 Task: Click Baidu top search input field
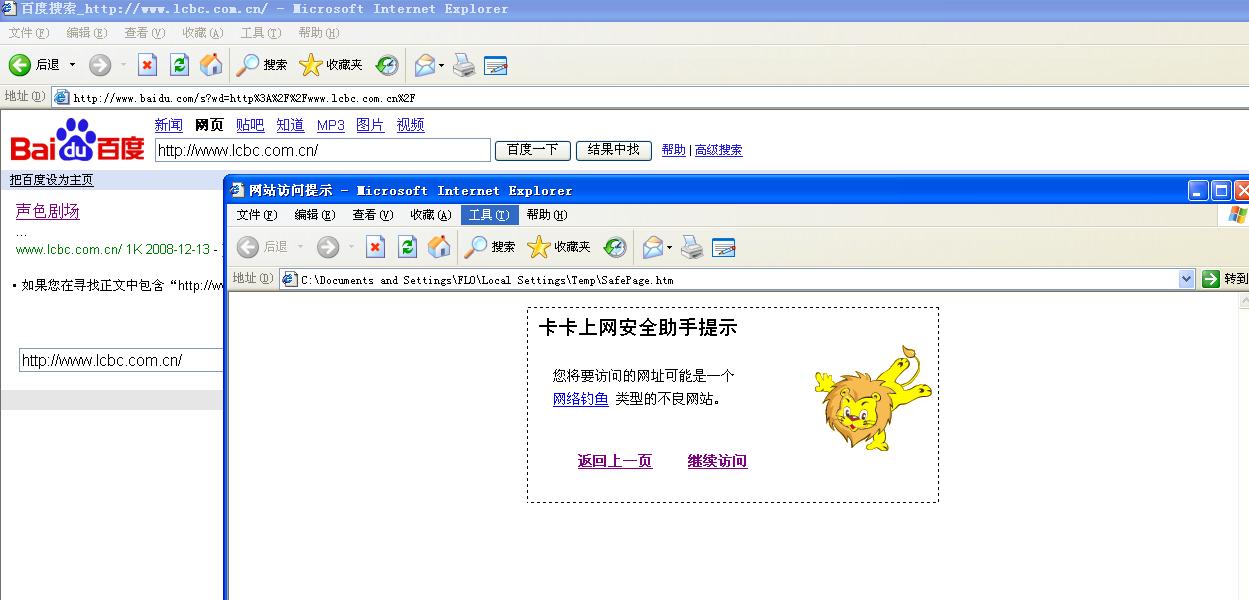click(x=323, y=151)
